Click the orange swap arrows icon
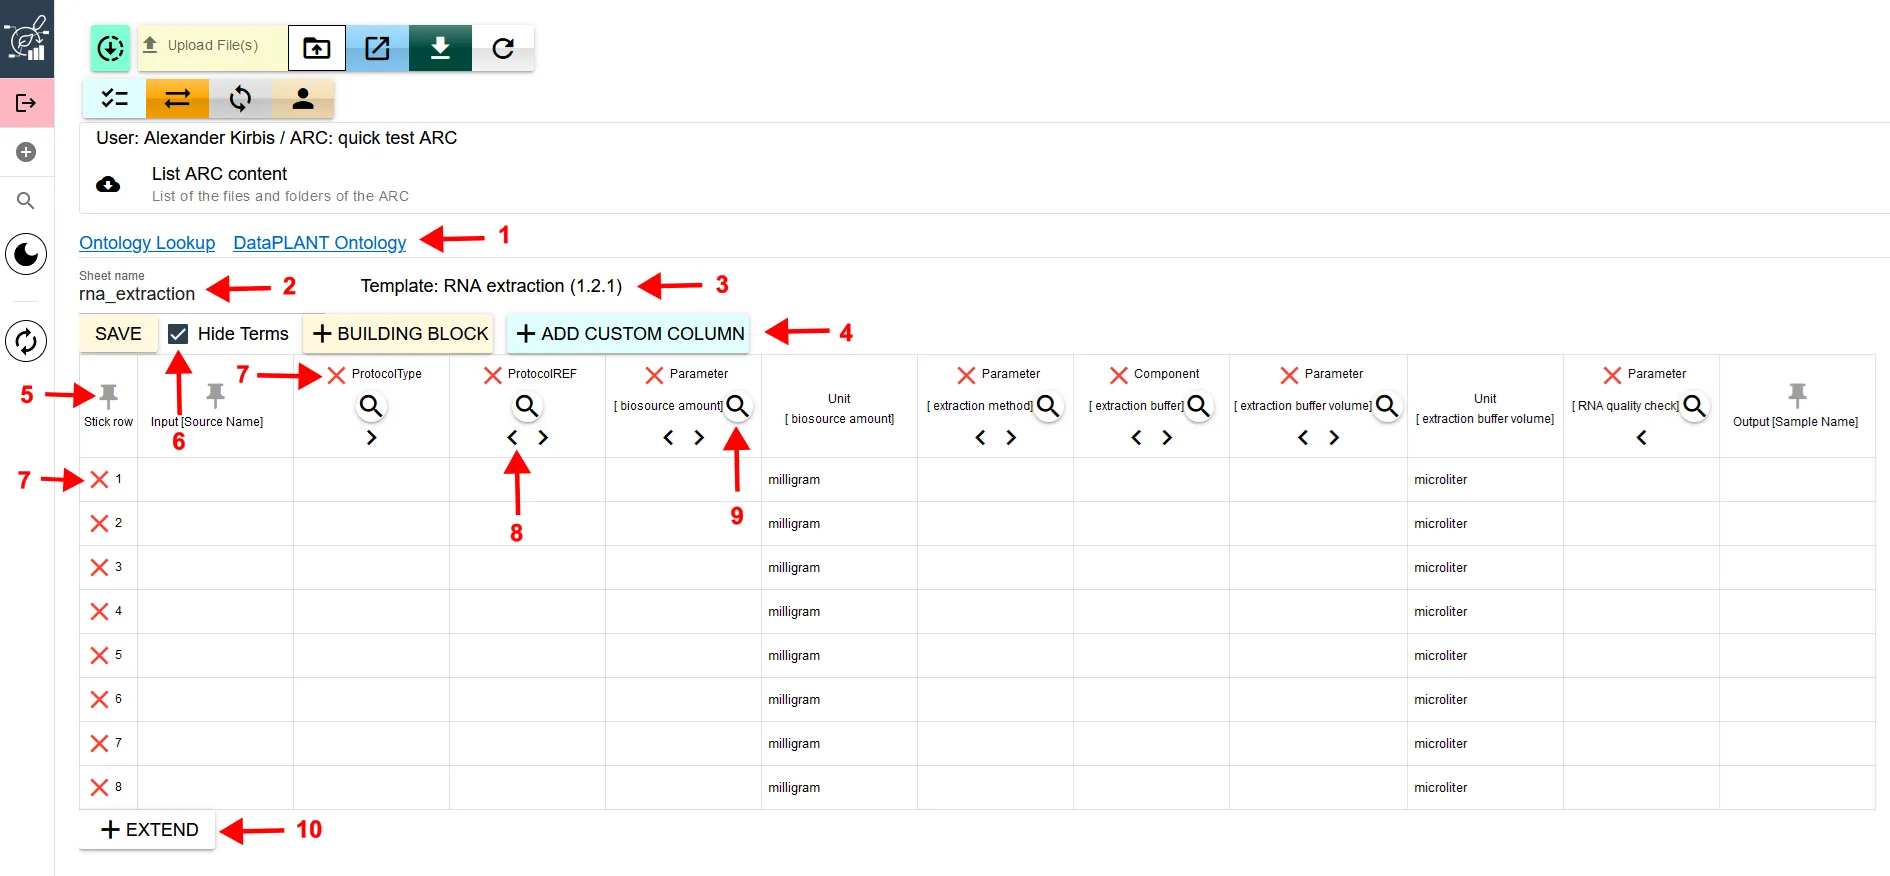Viewport: 1890px width, 876px height. coord(177,98)
